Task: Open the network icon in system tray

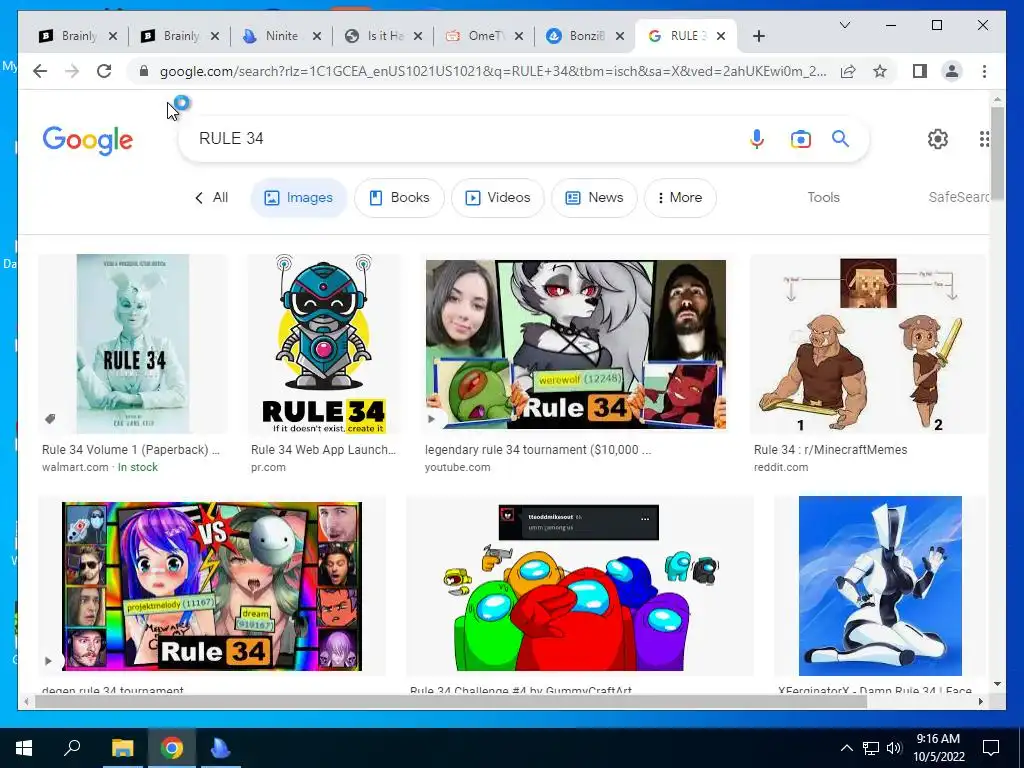Action: (x=871, y=748)
